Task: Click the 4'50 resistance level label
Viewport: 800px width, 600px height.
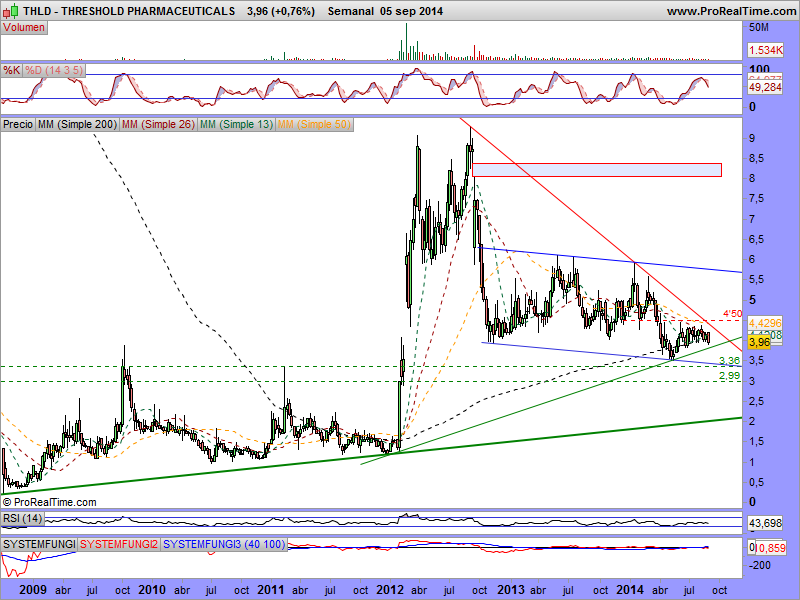Action: (x=732, y=314)
